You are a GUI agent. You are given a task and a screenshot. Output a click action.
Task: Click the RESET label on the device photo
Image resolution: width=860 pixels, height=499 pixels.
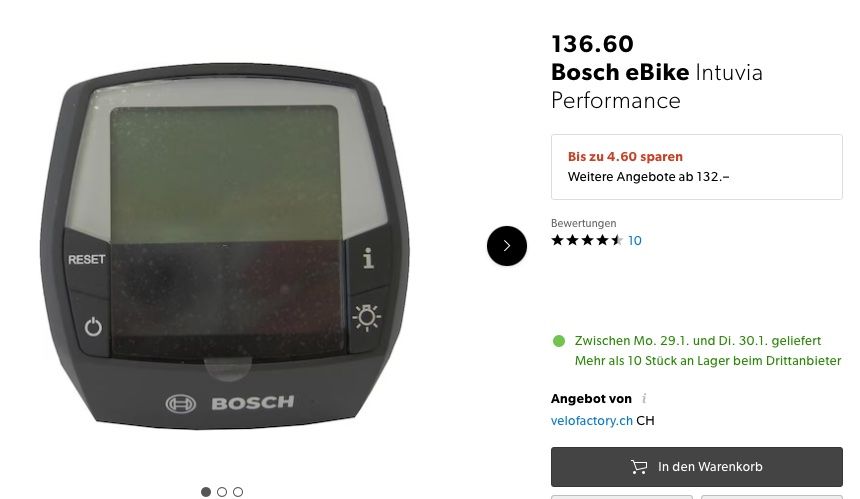[x=87, y=259]
